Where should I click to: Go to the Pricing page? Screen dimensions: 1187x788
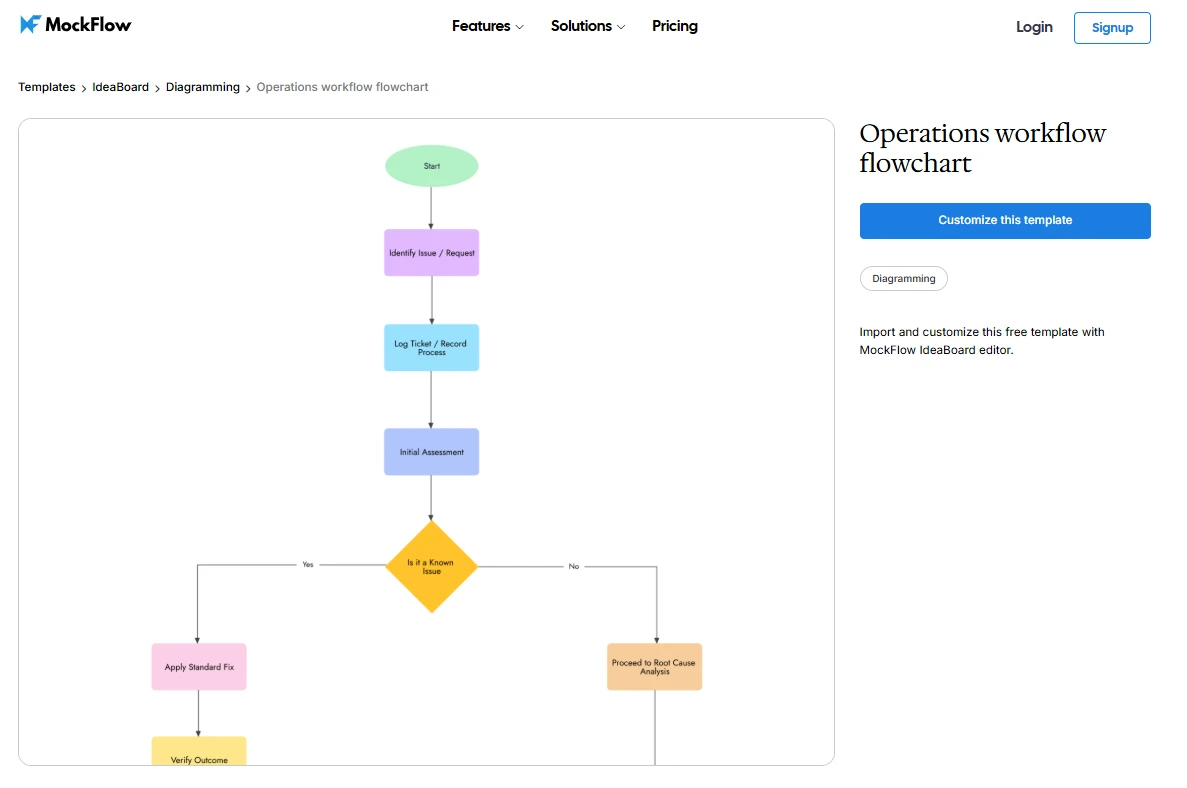pyautogui.click(x=675, y=26)
